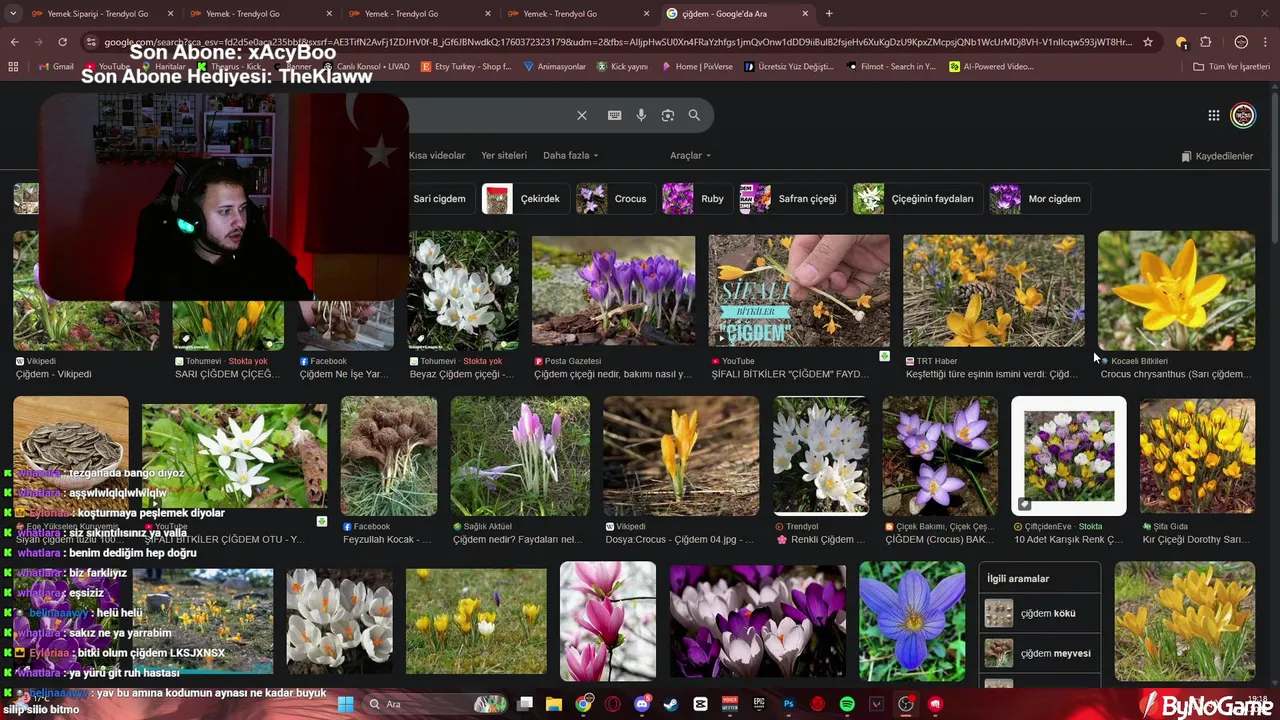Screen dimensions: 1280x720
Task: Open 'Tüm Yer İşaretleri' bookmarks folder
Action: point(1231,66)
